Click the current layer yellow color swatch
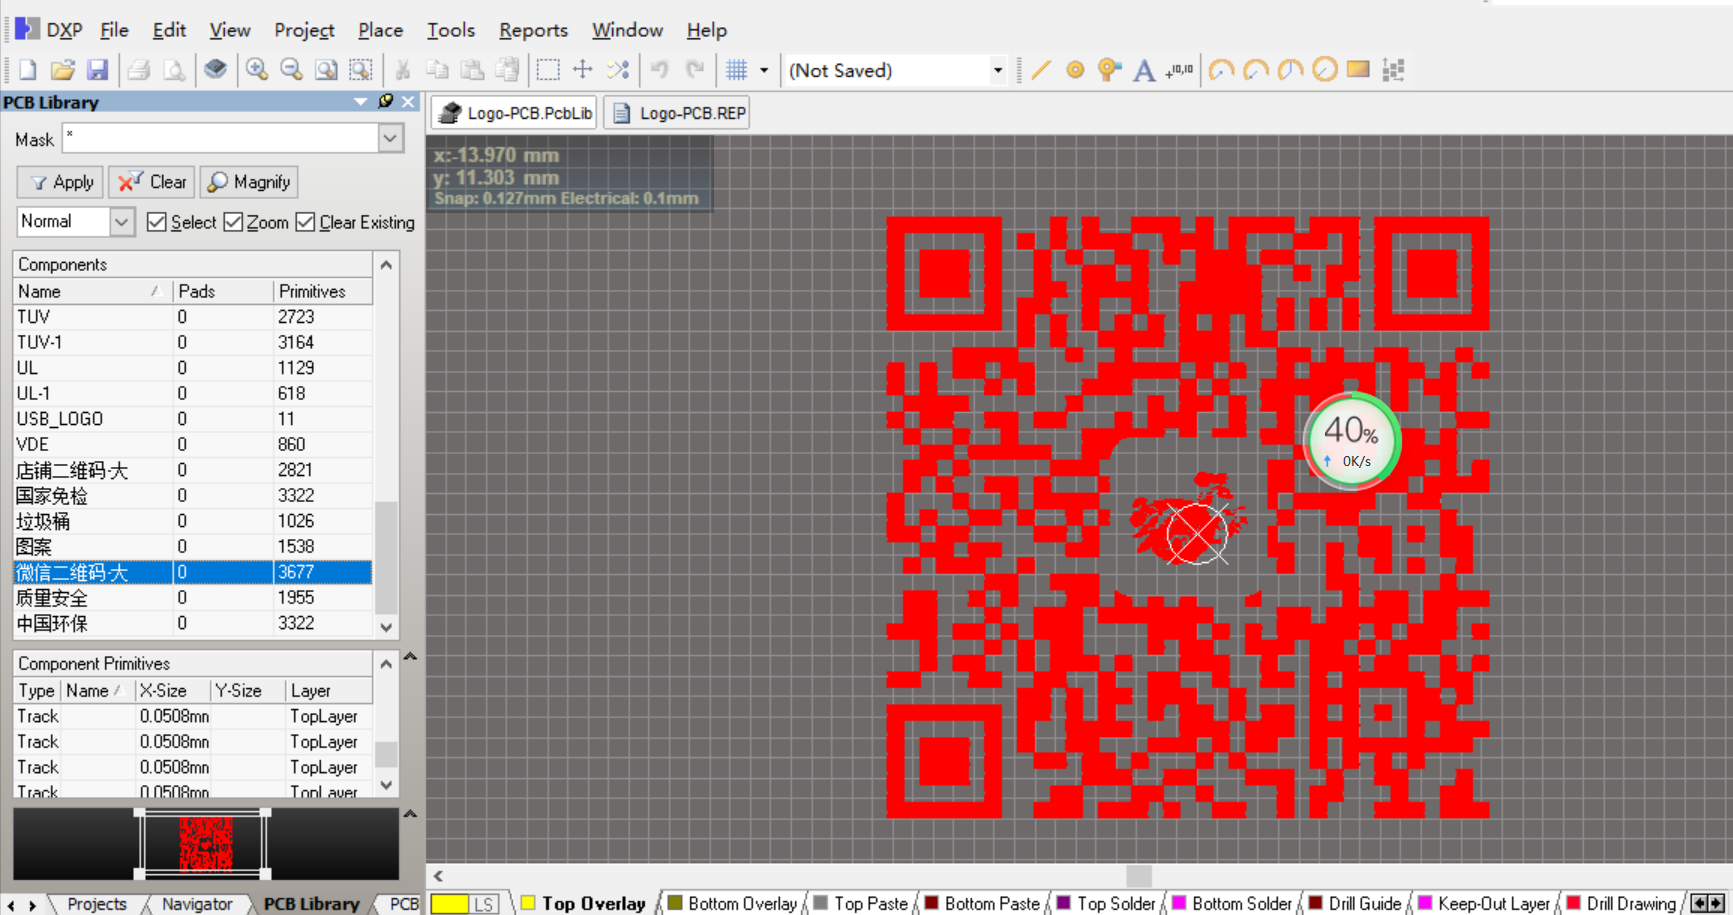The width and height of the screenshot is (1733, 915). 449,904
